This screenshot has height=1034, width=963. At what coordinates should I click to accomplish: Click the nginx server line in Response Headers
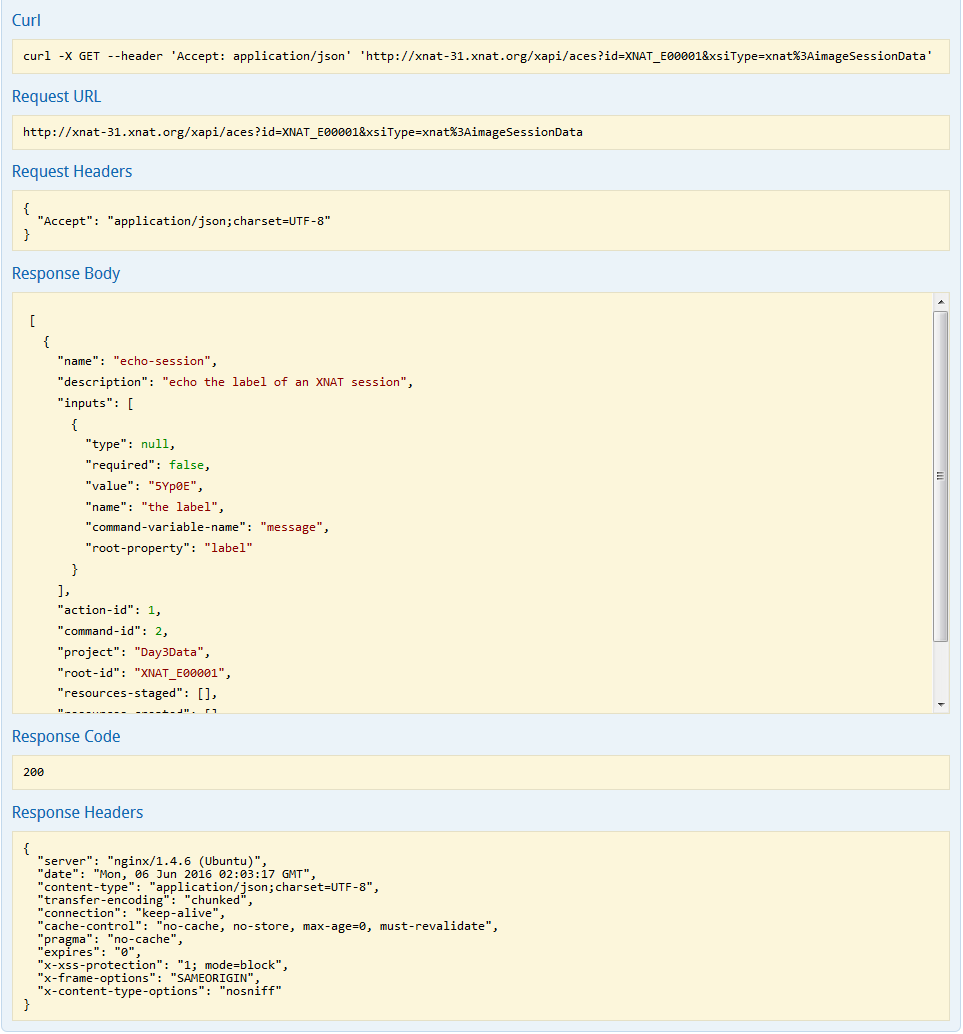click(x=150, y=860)
